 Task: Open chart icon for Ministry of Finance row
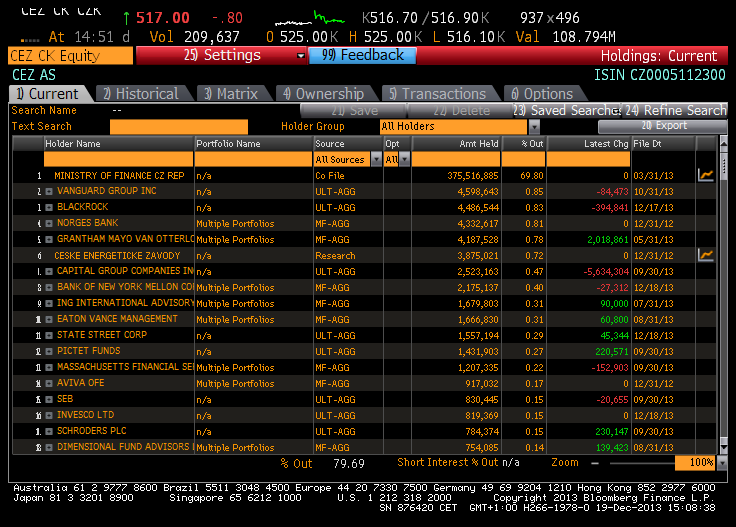(705, 175)
